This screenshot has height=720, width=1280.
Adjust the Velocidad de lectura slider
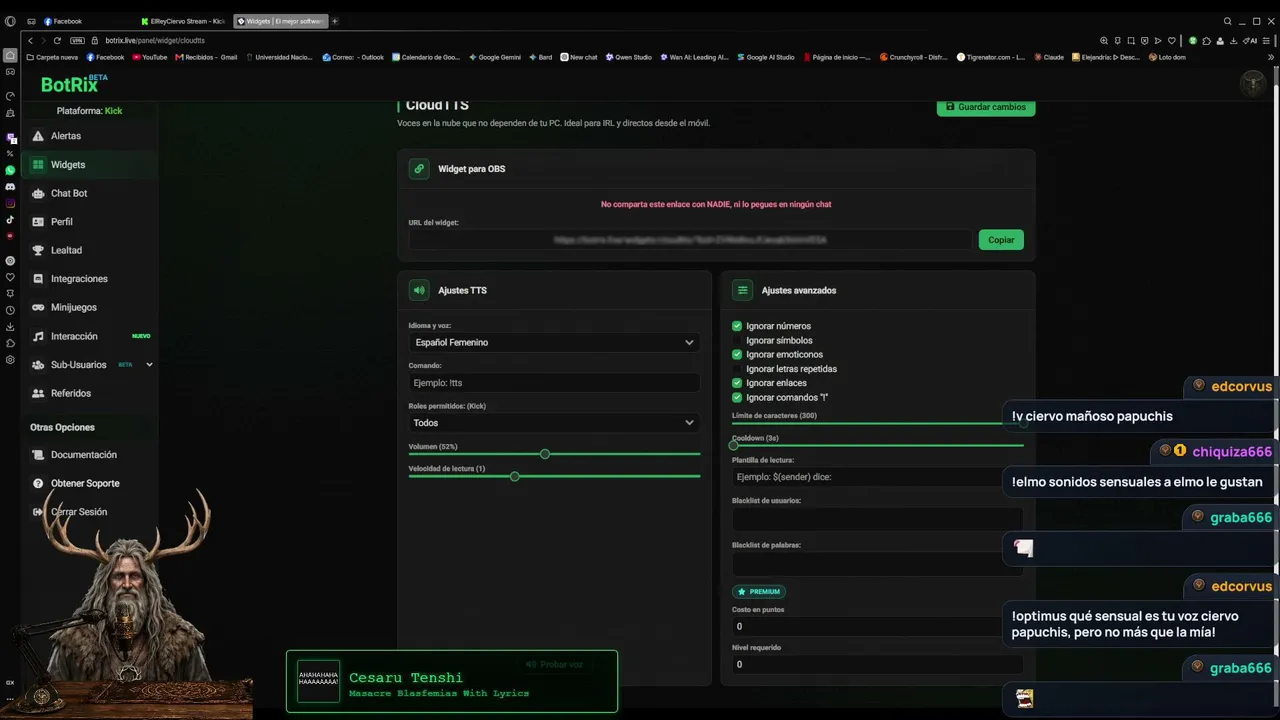click(x=515, y=476)
